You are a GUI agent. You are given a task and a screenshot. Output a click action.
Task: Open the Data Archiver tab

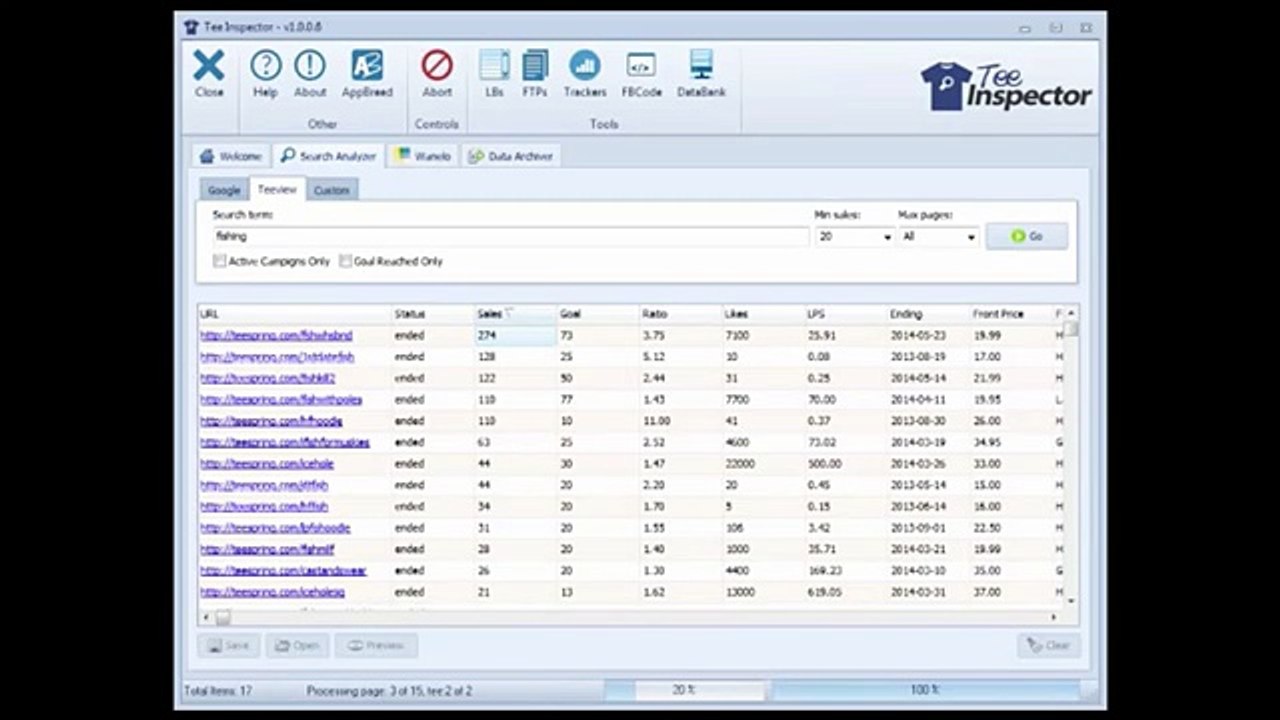click(x=510, y=156)
